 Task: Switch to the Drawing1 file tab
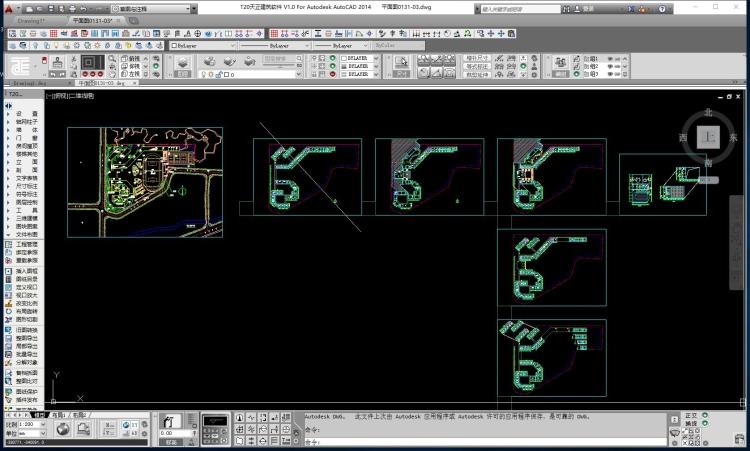[x=32, y=21]
